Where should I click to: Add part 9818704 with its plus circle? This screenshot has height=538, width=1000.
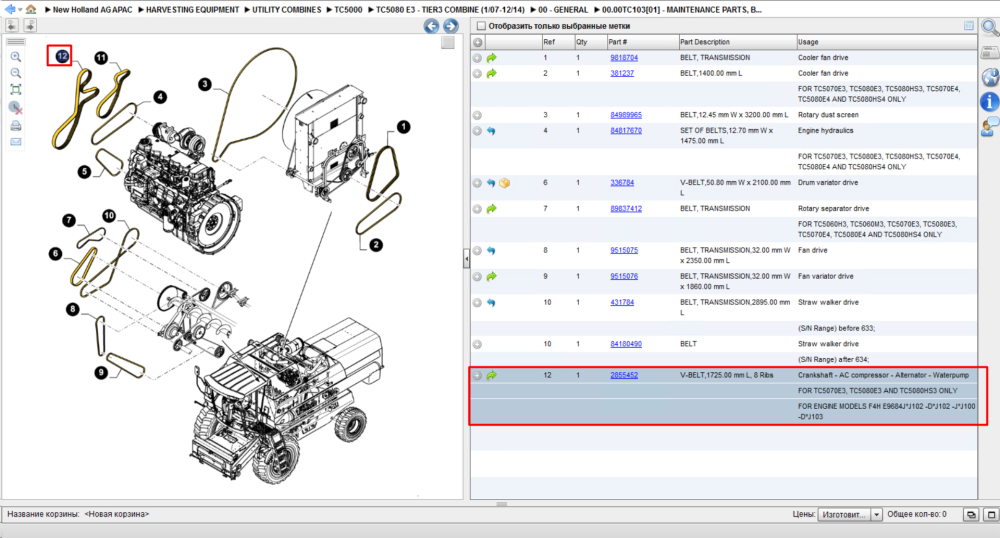pos(477,58)
